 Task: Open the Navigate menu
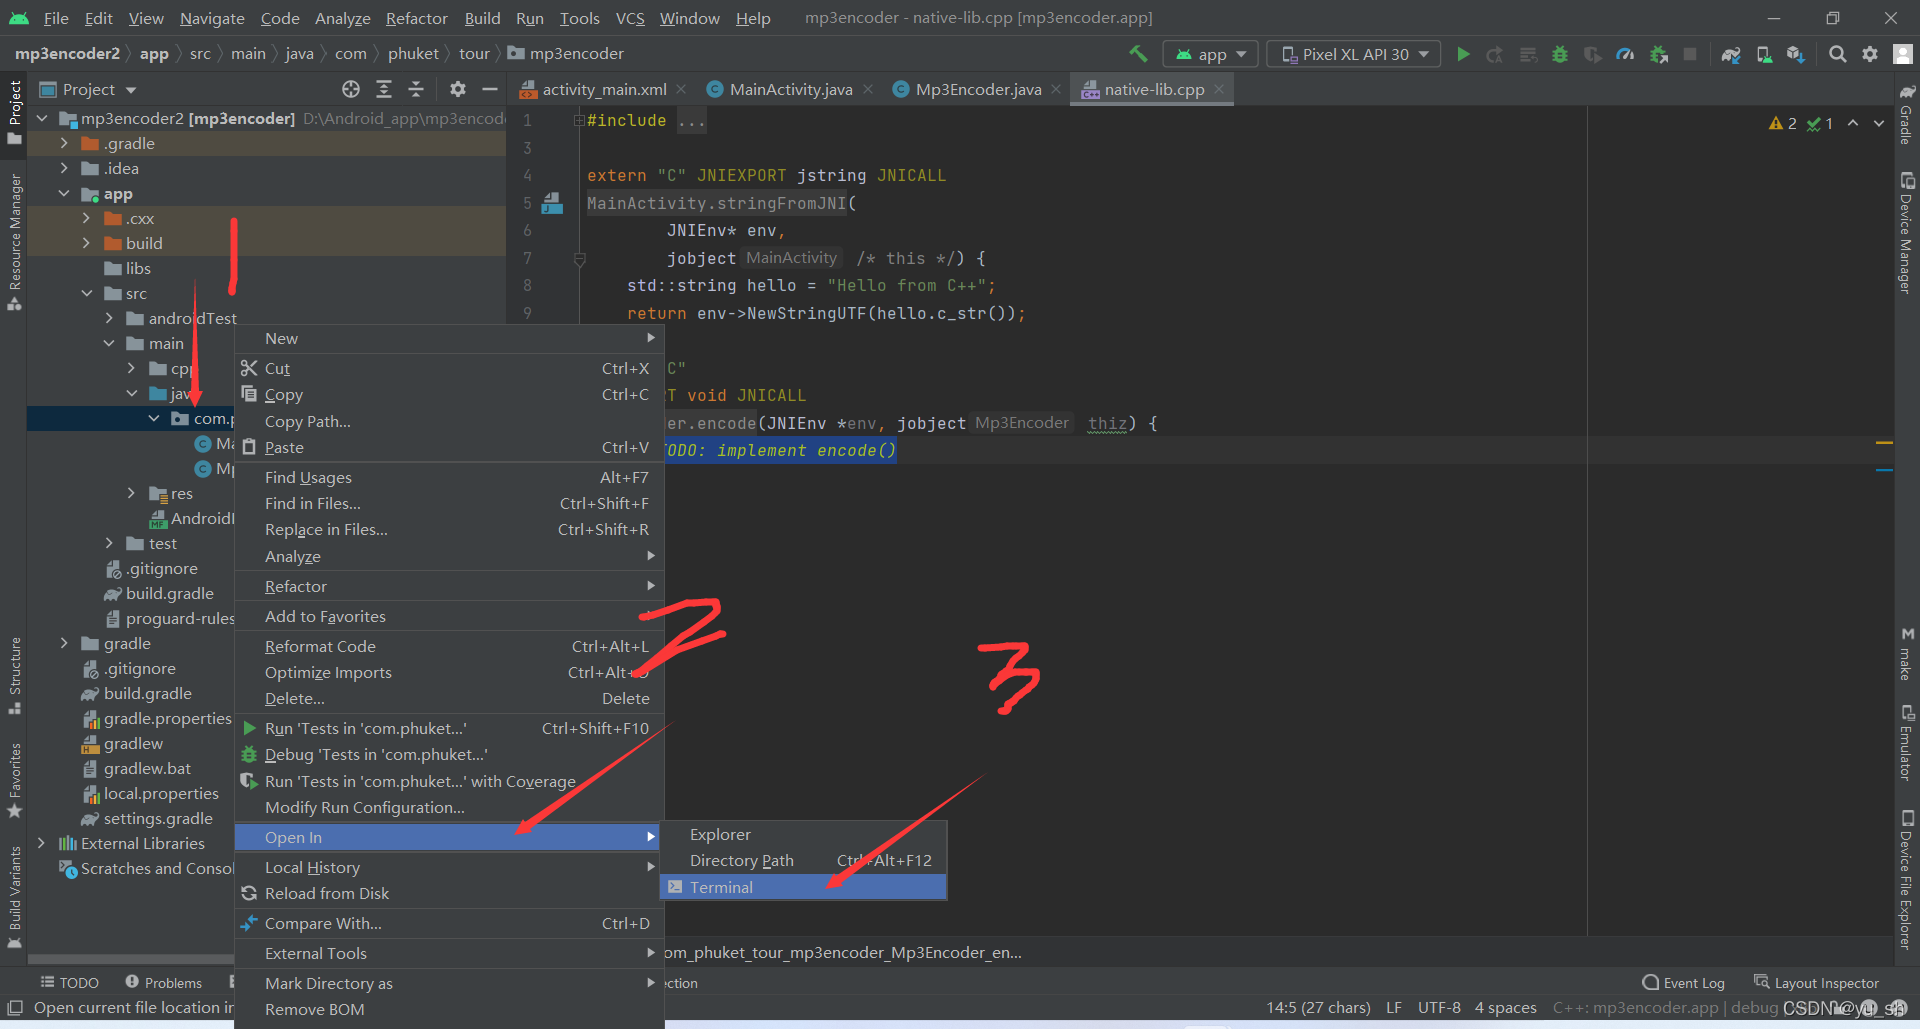click(212, 18)
